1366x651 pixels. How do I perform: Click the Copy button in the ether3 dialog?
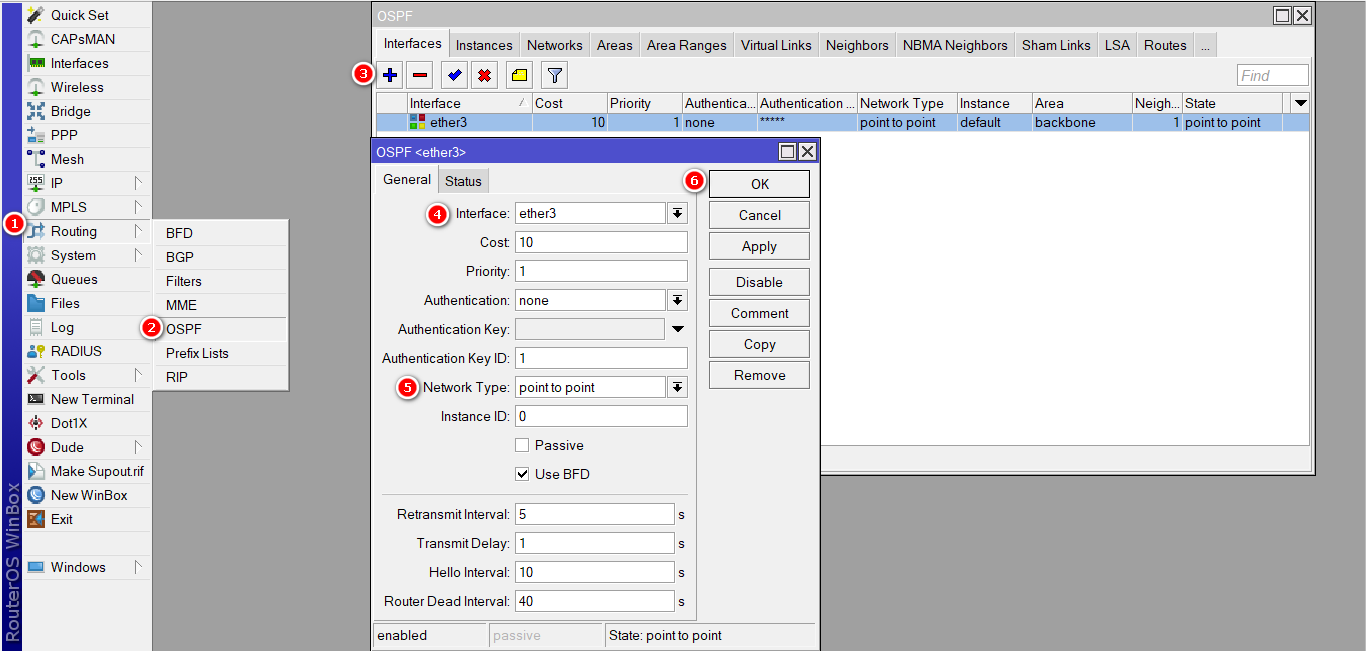[758, 343]
